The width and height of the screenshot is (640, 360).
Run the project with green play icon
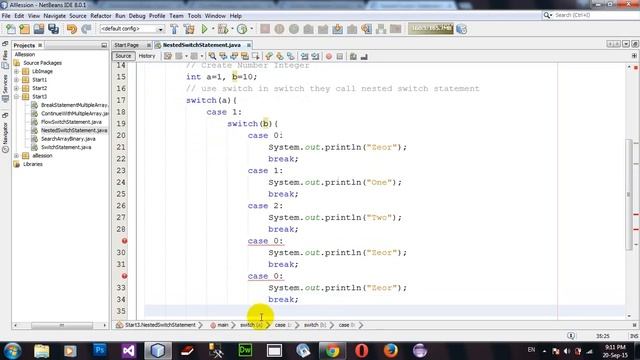pos(204,29)
